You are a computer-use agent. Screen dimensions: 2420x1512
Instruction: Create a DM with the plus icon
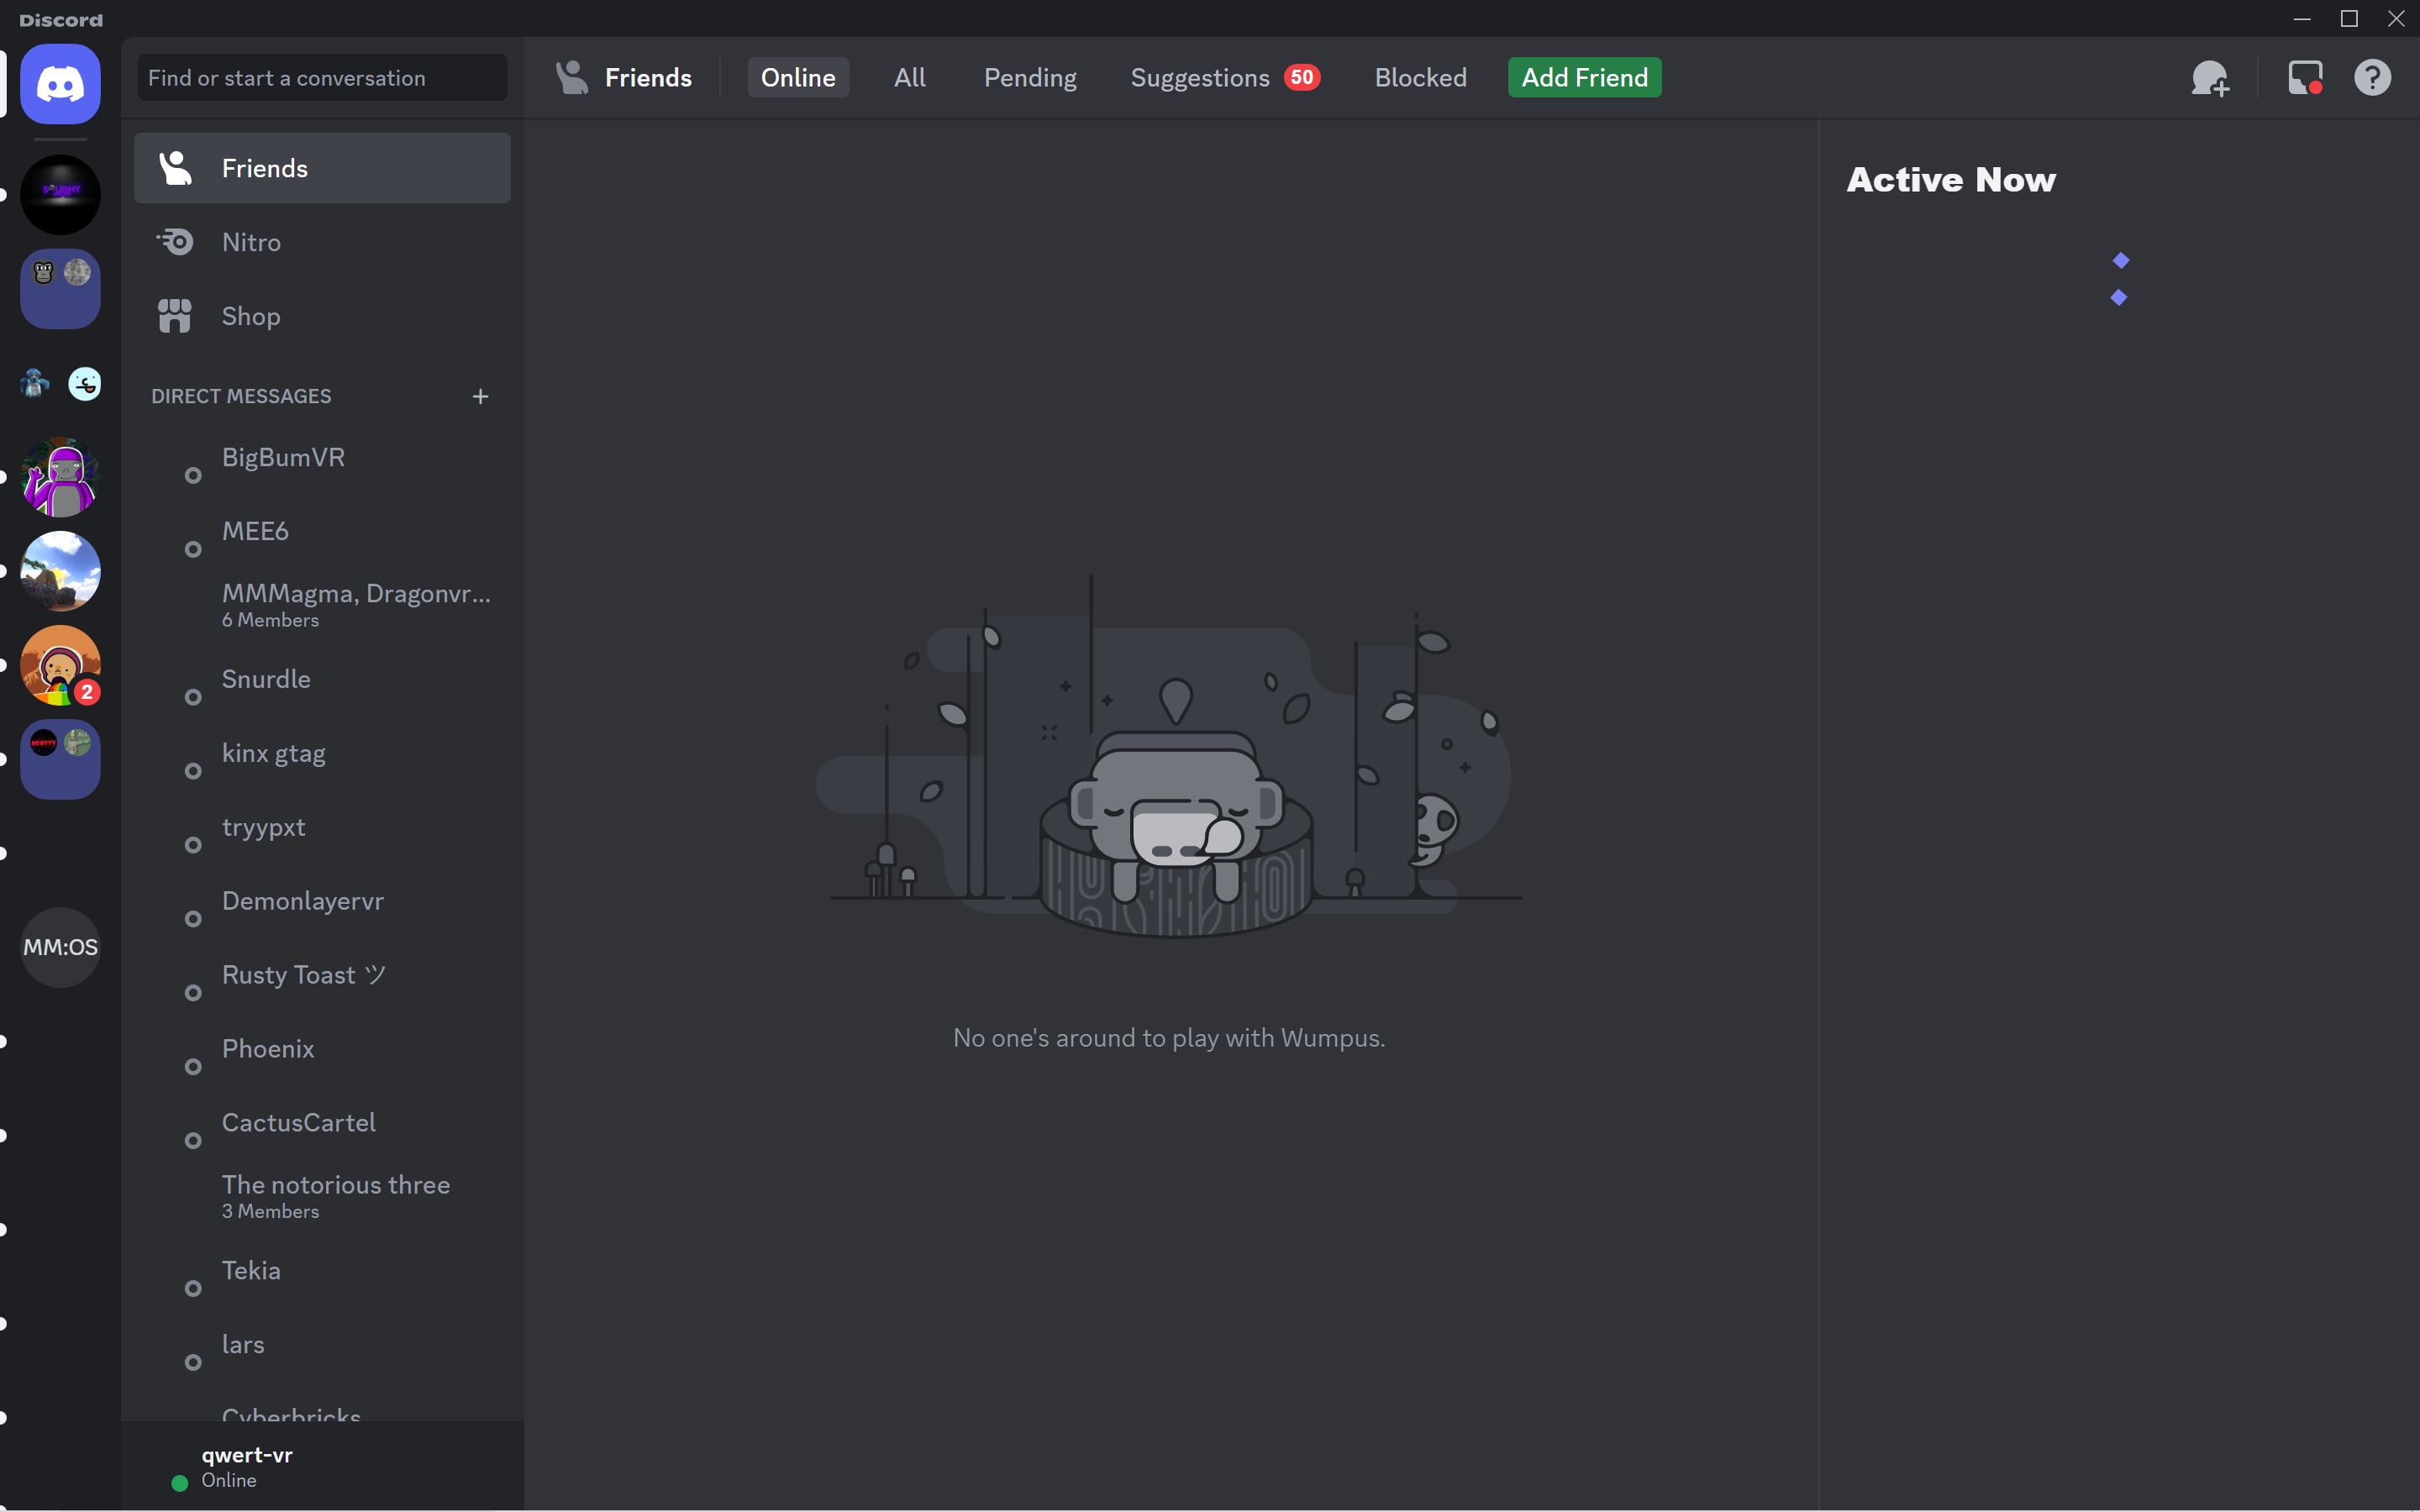point(480,397)
